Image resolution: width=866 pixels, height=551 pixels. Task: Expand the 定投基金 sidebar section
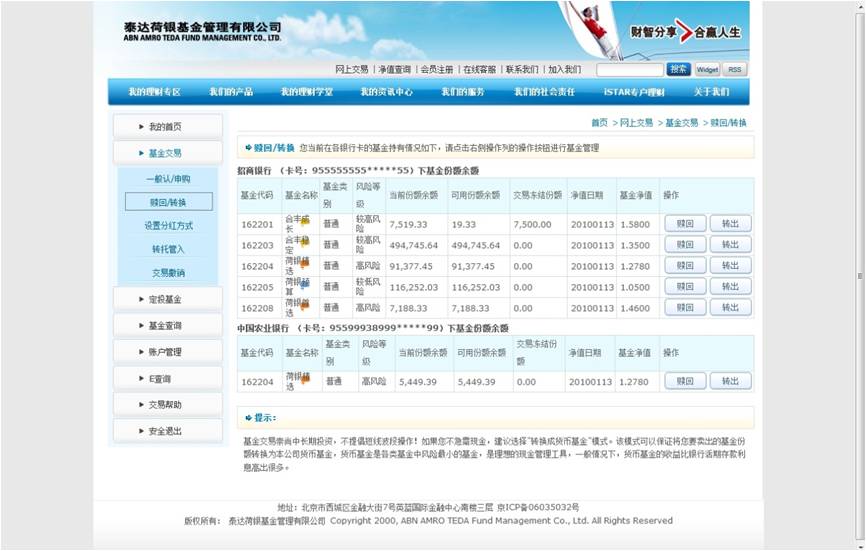pos(168,299)
